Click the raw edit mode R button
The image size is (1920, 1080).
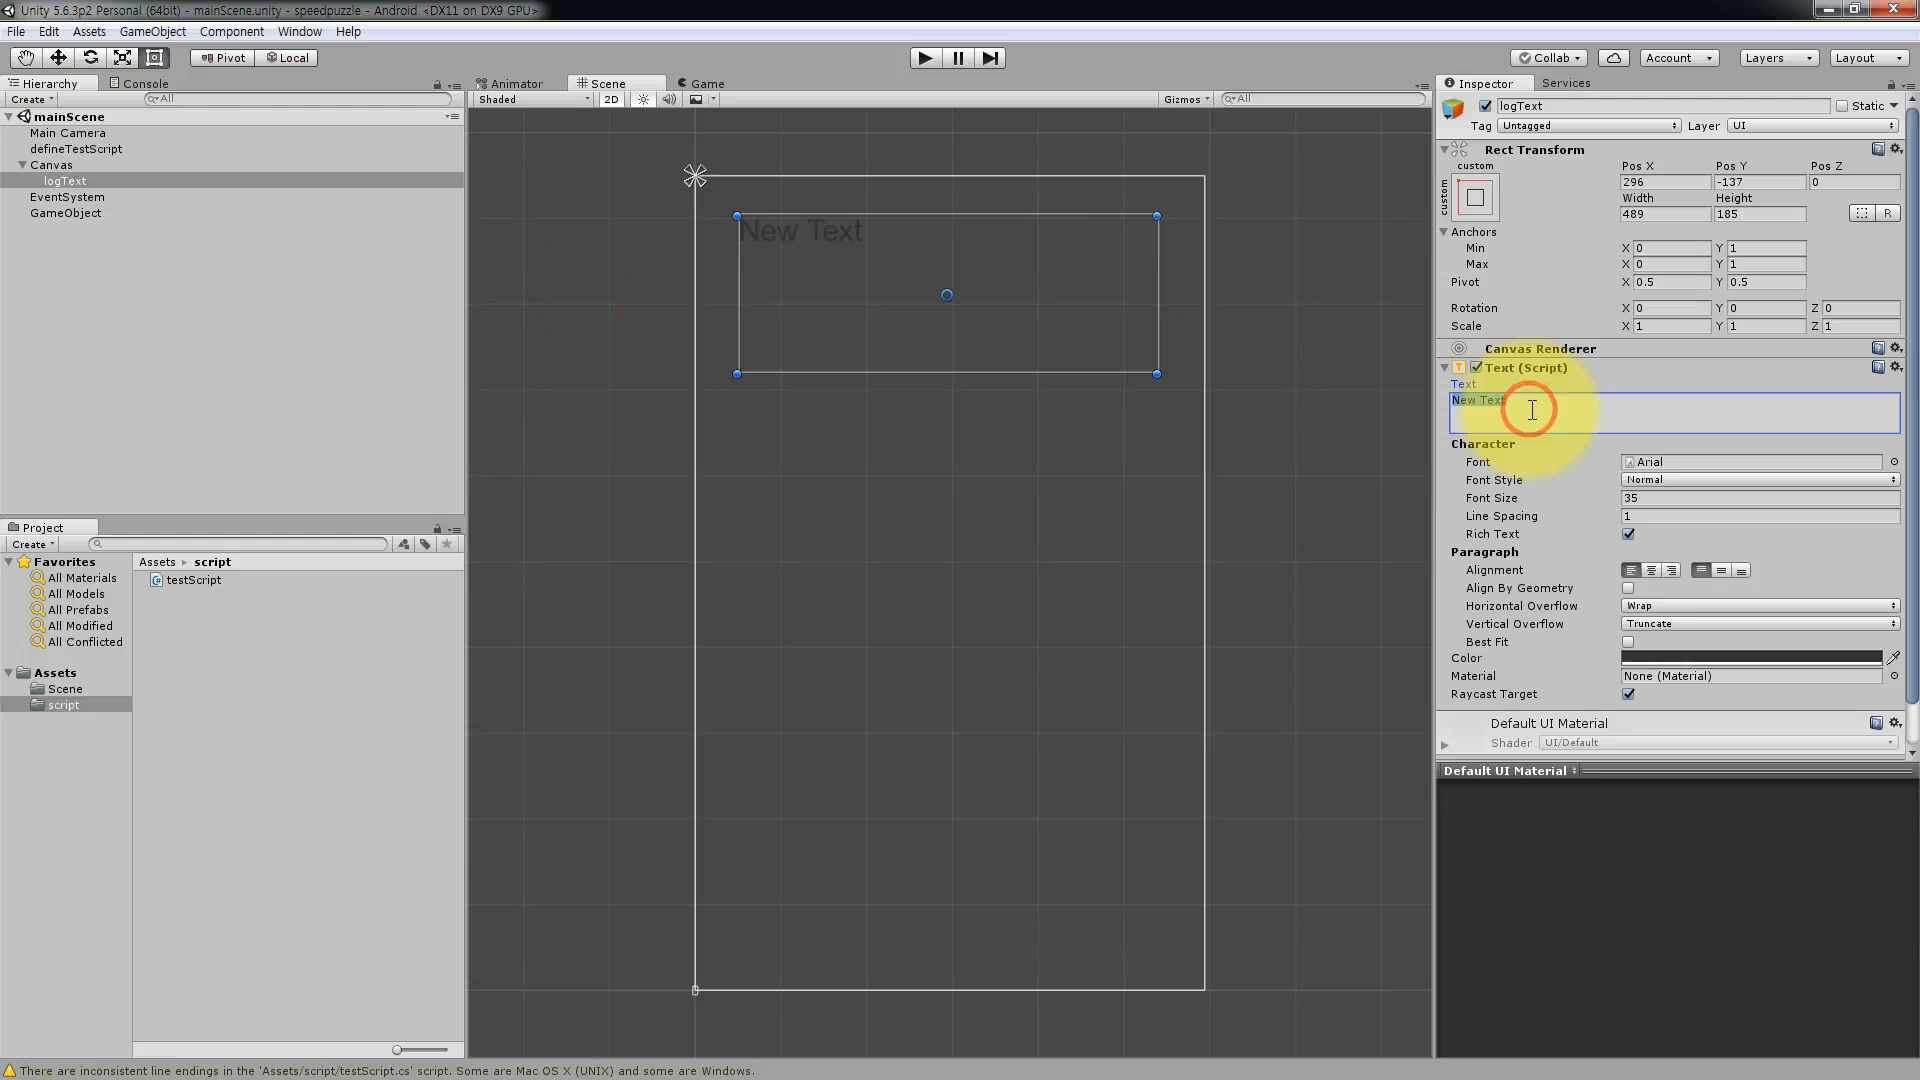[x=1887, y=213]
